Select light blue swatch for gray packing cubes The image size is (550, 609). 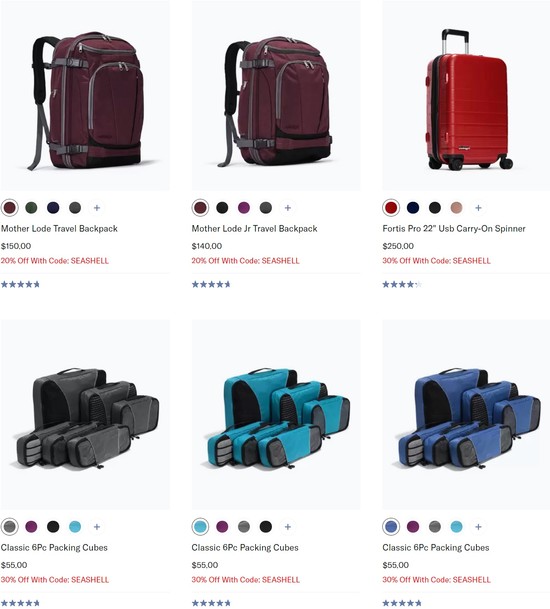75,527
